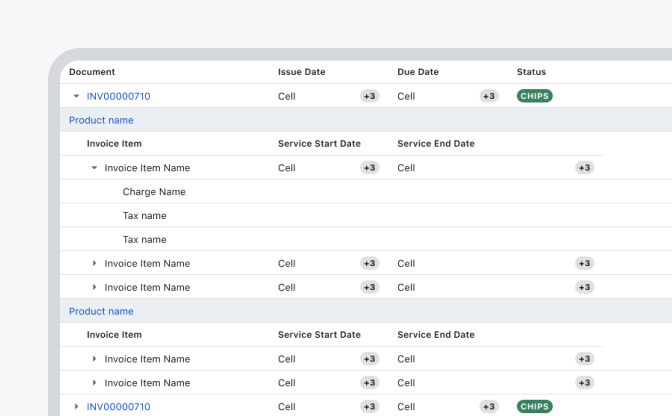Collapse the top INV00000710 document row
672x416 pixels.
(77, 96)
